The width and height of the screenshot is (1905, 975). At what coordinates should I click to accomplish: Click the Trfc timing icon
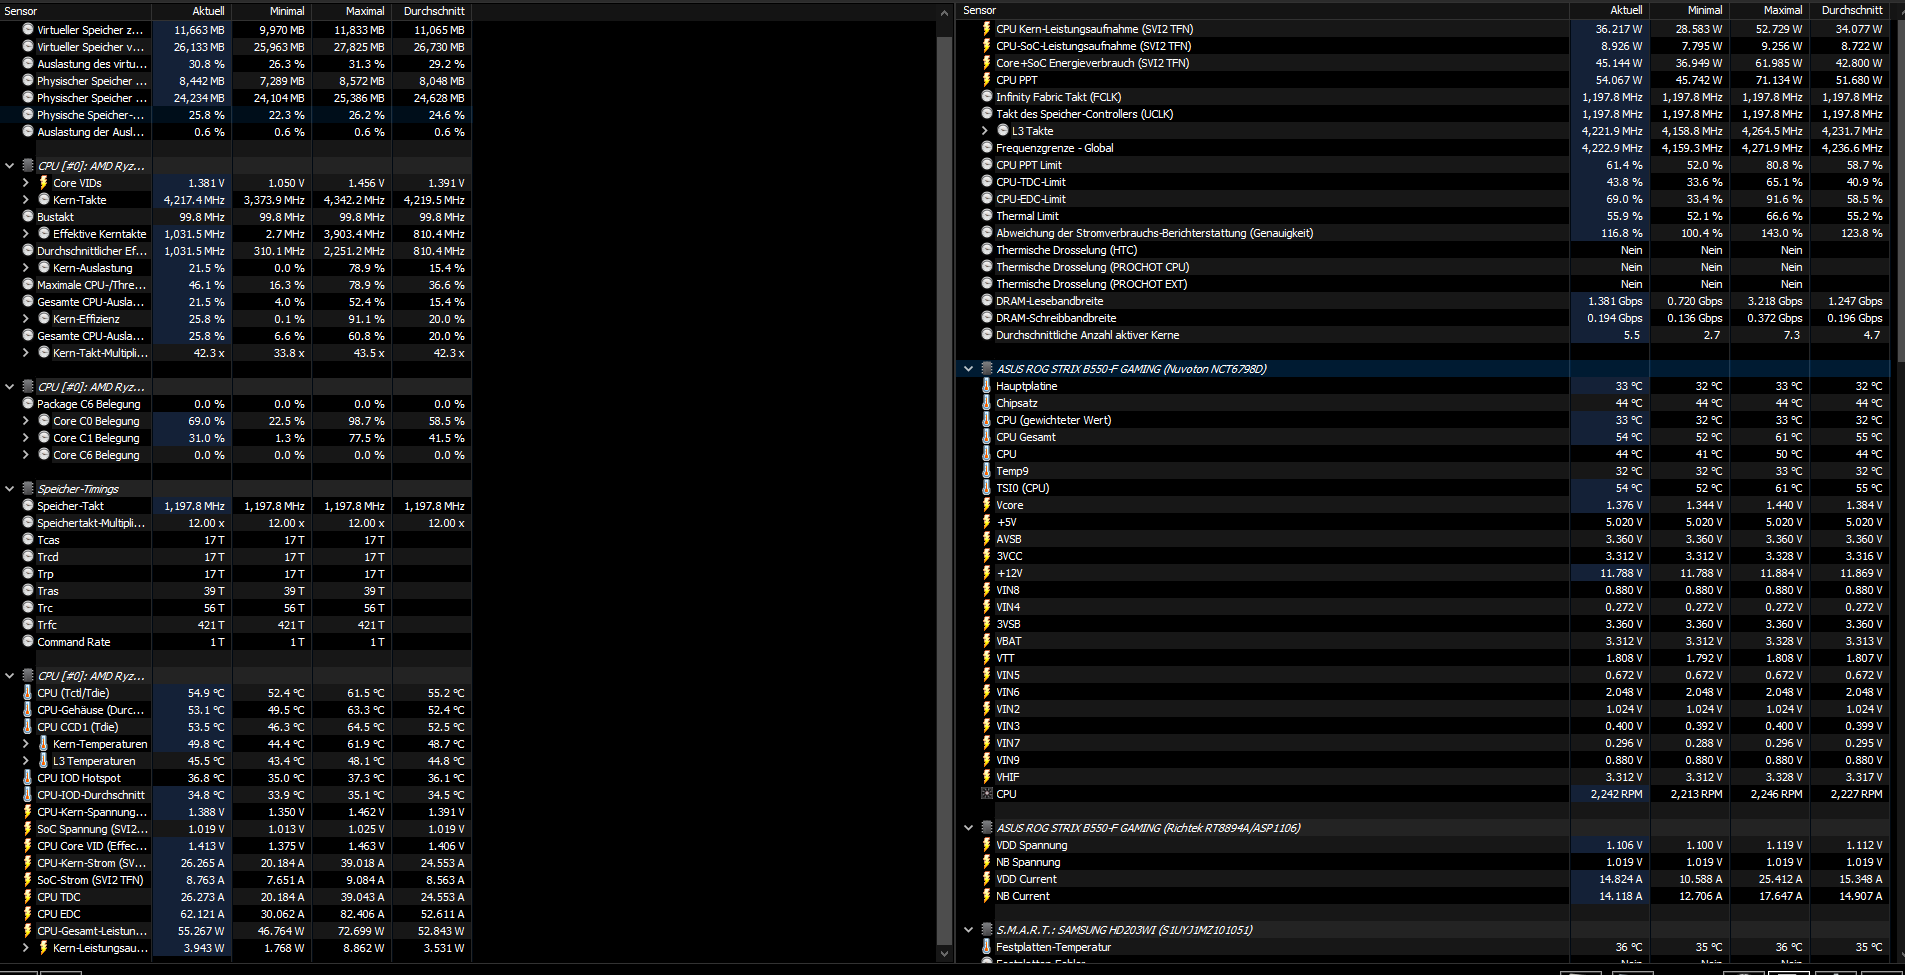click(28, 625)
